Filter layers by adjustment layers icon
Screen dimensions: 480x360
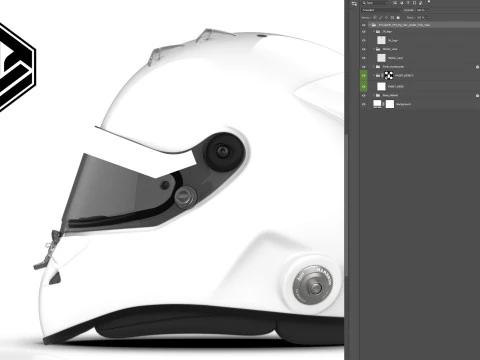coord(402,3)
